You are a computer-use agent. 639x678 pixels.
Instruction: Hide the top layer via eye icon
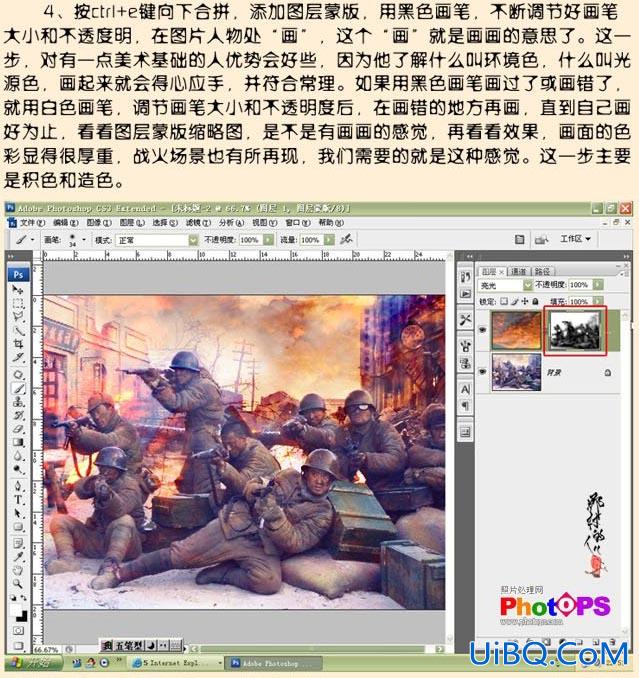pyautogui.click(x=482, y=330)
